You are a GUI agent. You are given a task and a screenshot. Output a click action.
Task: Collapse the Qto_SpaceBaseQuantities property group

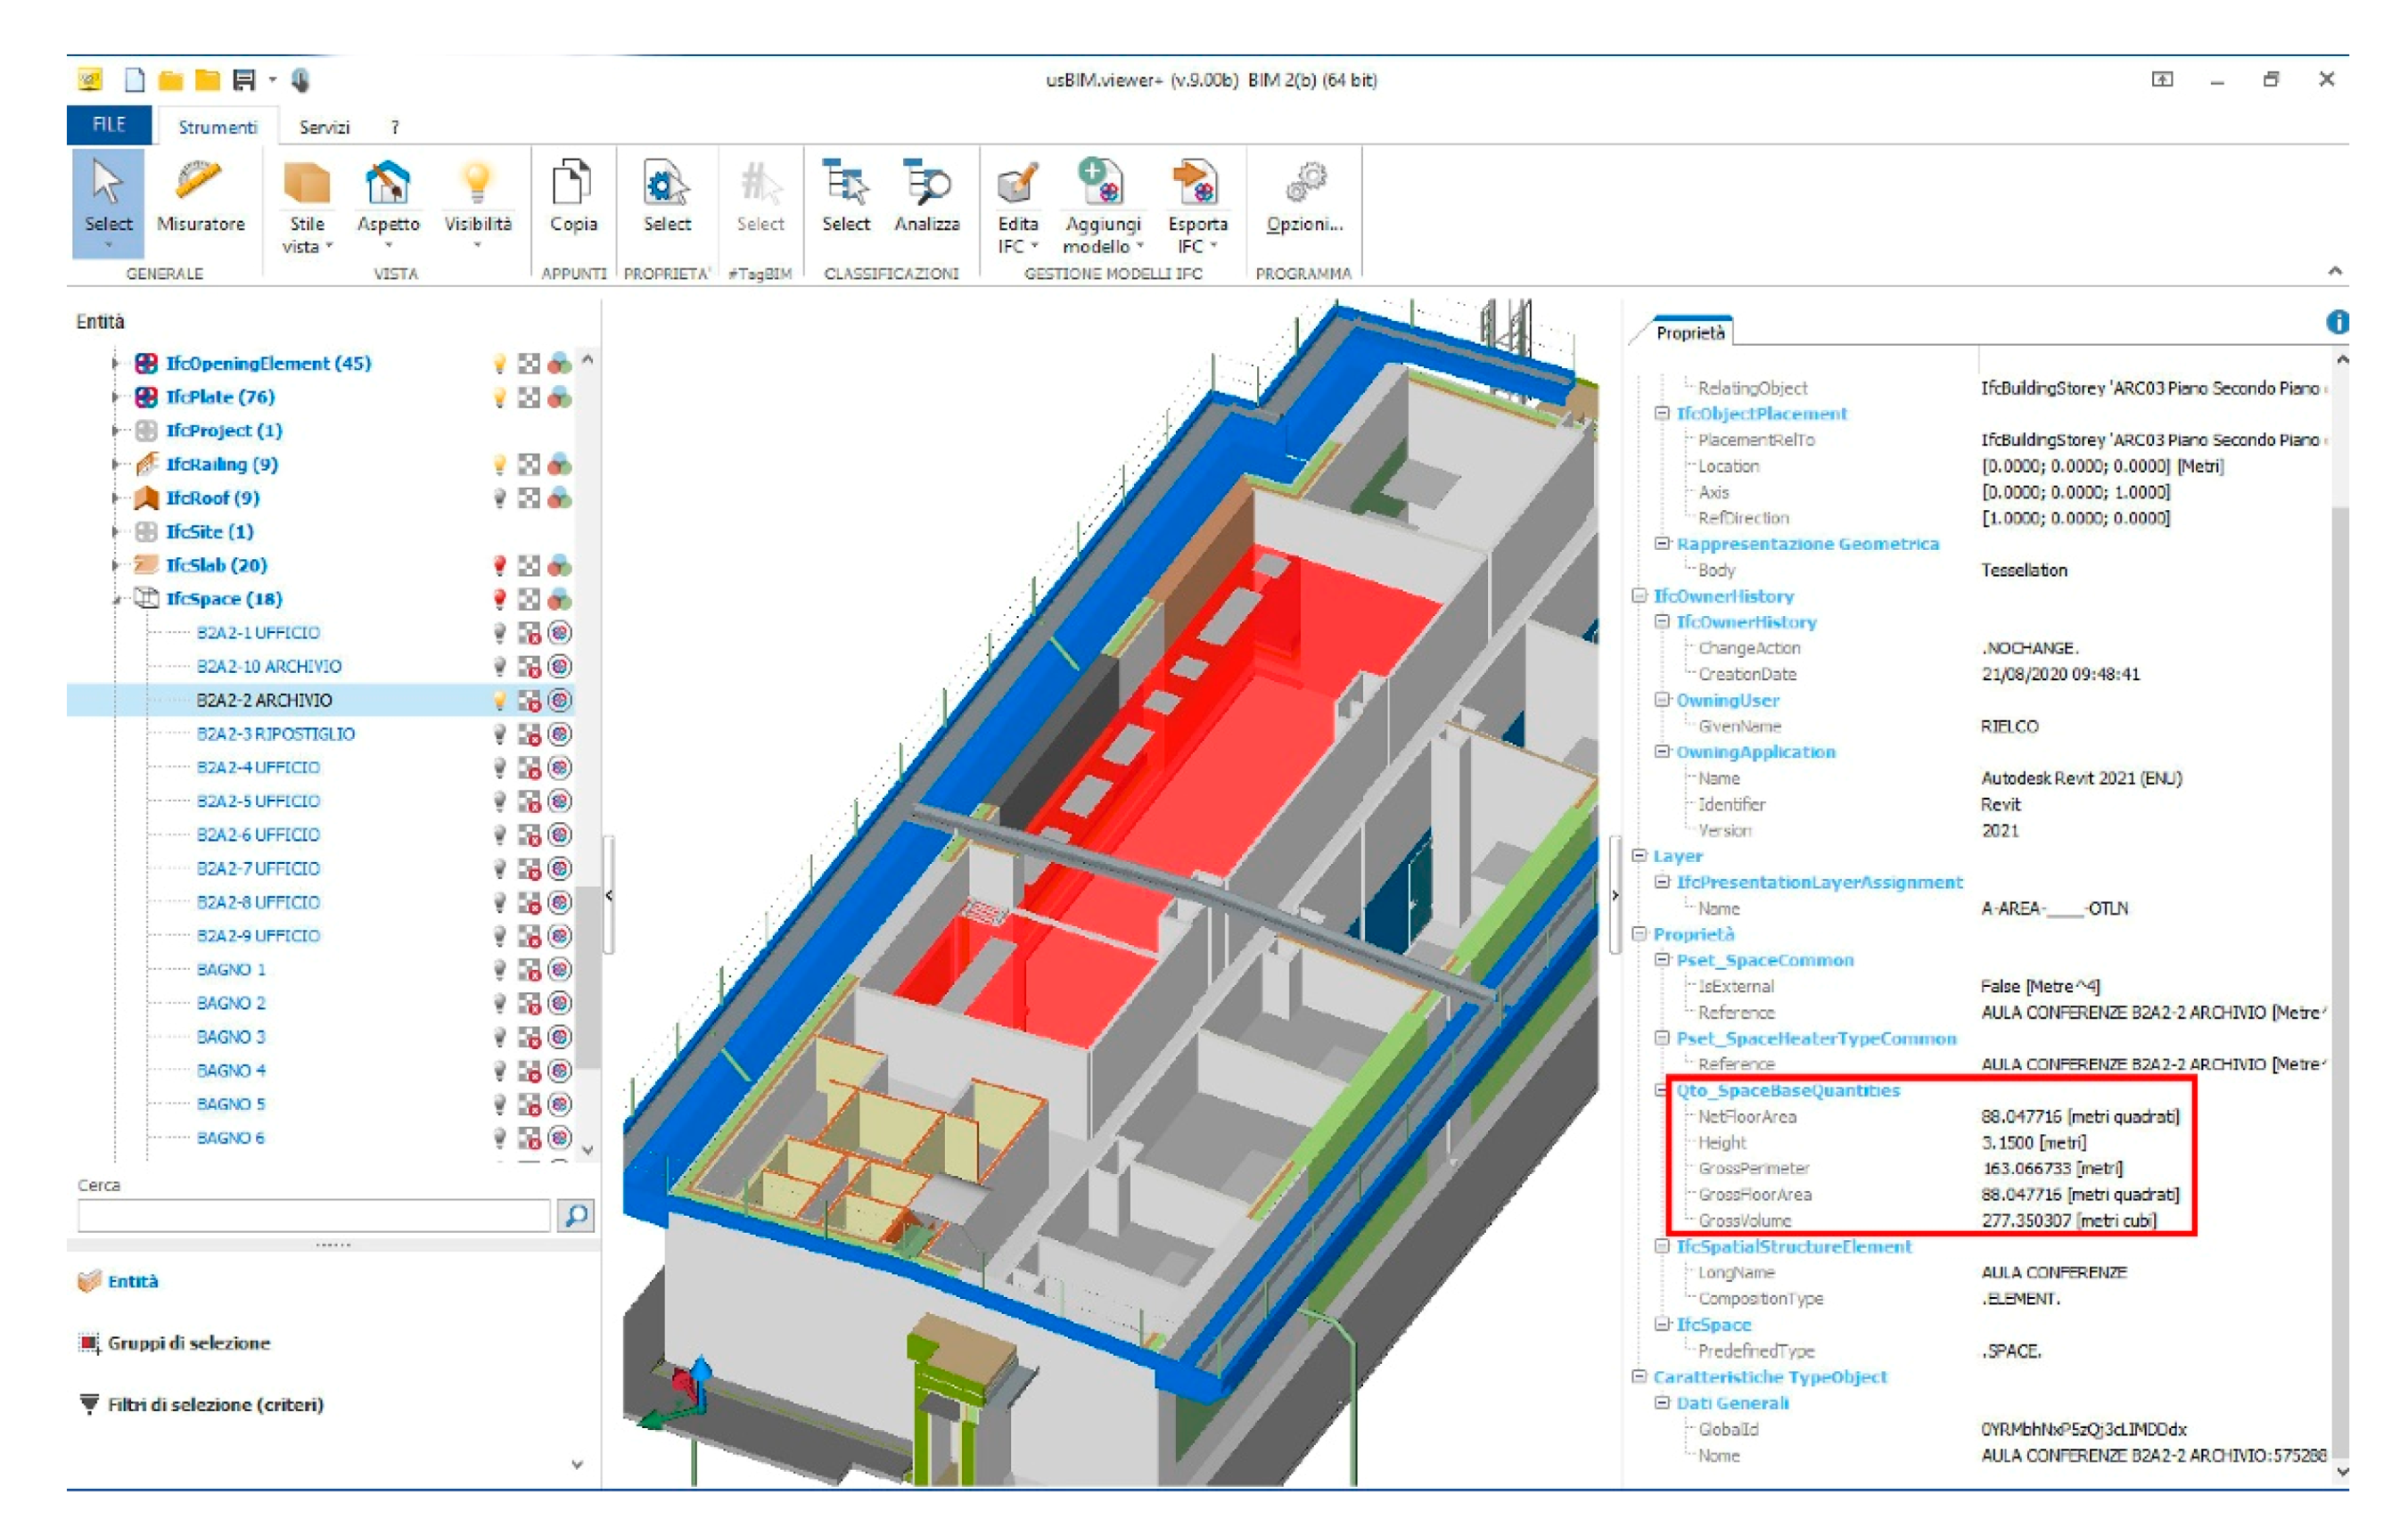pyautogui.click(x=1662, y=1090)
